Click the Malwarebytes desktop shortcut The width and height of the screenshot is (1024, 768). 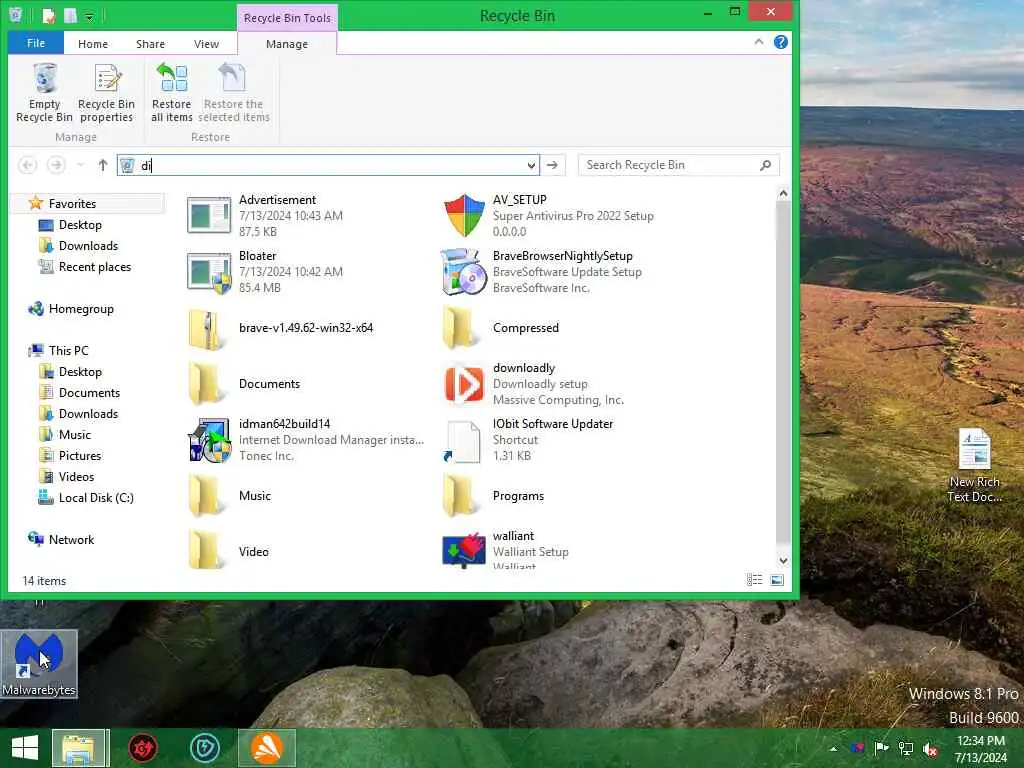coord(39,664)
